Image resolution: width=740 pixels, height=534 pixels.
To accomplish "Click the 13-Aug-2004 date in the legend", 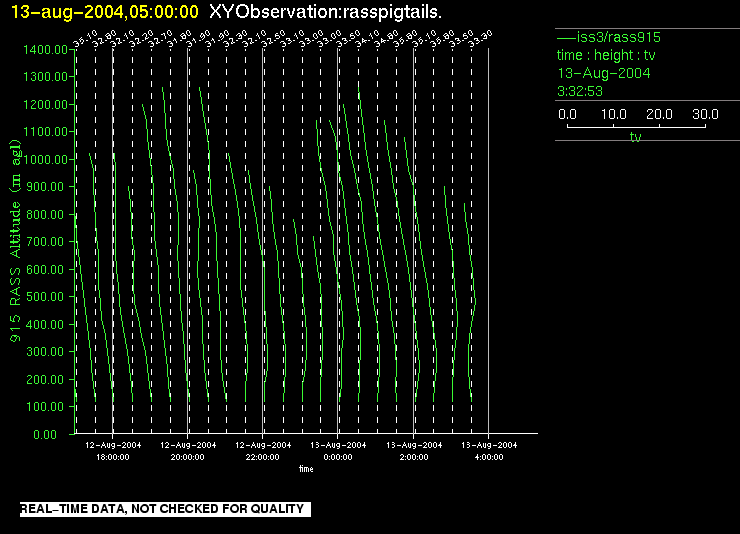I will pyautogui.click(x=604, y=73).
